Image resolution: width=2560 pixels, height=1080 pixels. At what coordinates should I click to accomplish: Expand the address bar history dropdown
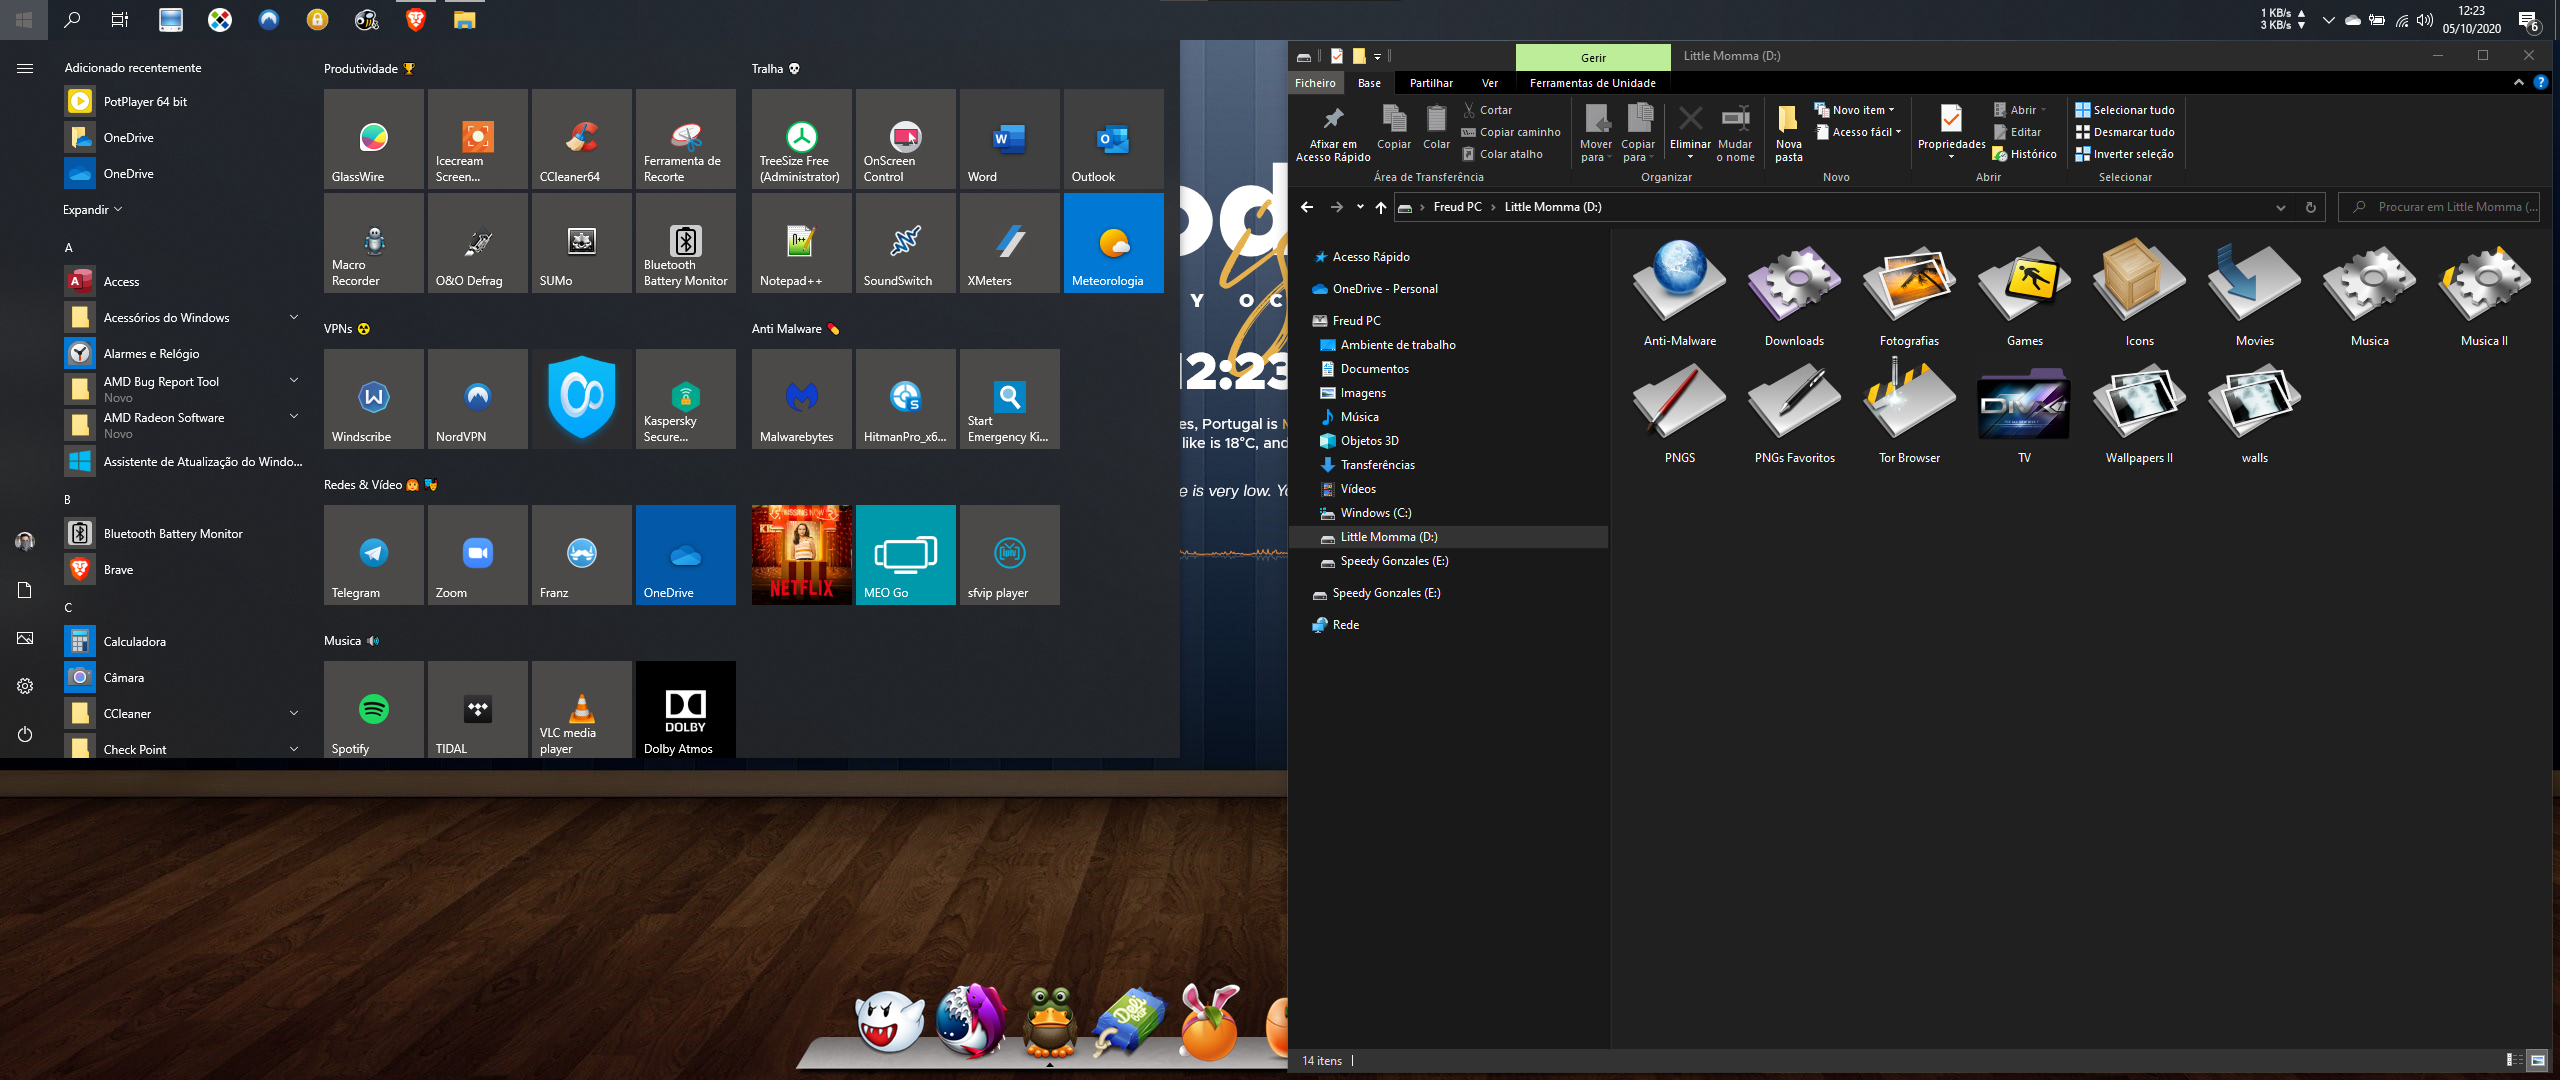tap(2281, 208)
